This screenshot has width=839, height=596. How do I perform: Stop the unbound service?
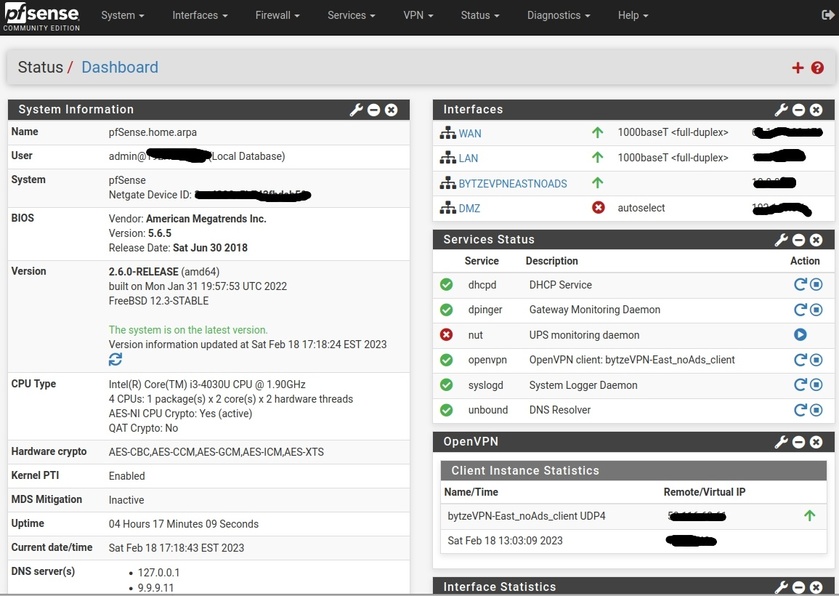(816, 410)
